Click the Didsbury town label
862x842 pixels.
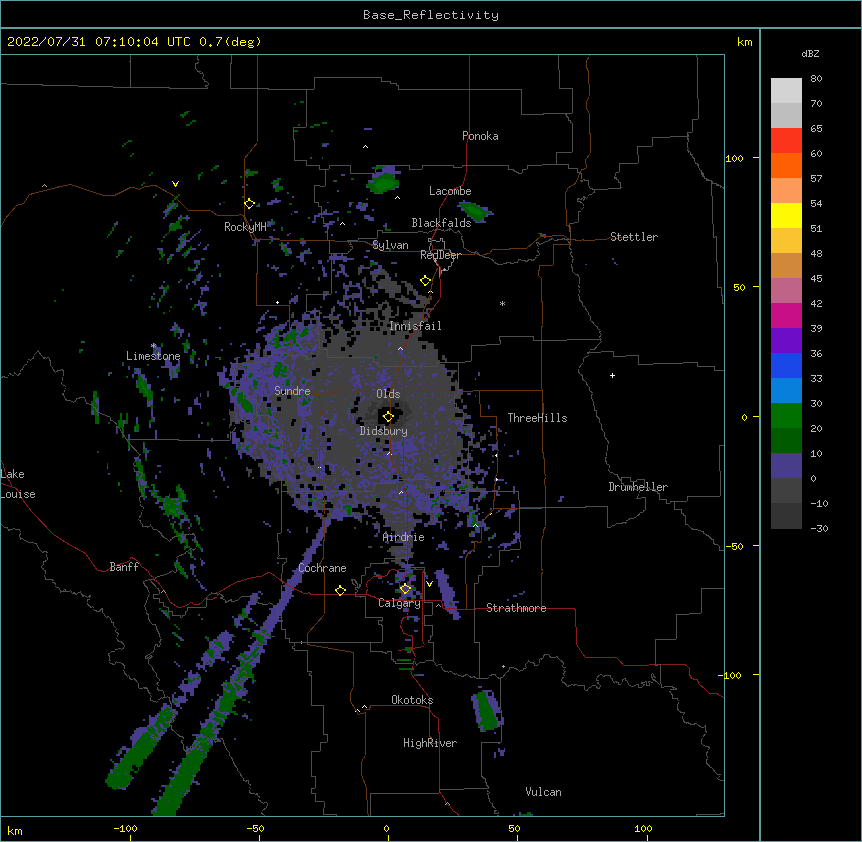[384, 431]
